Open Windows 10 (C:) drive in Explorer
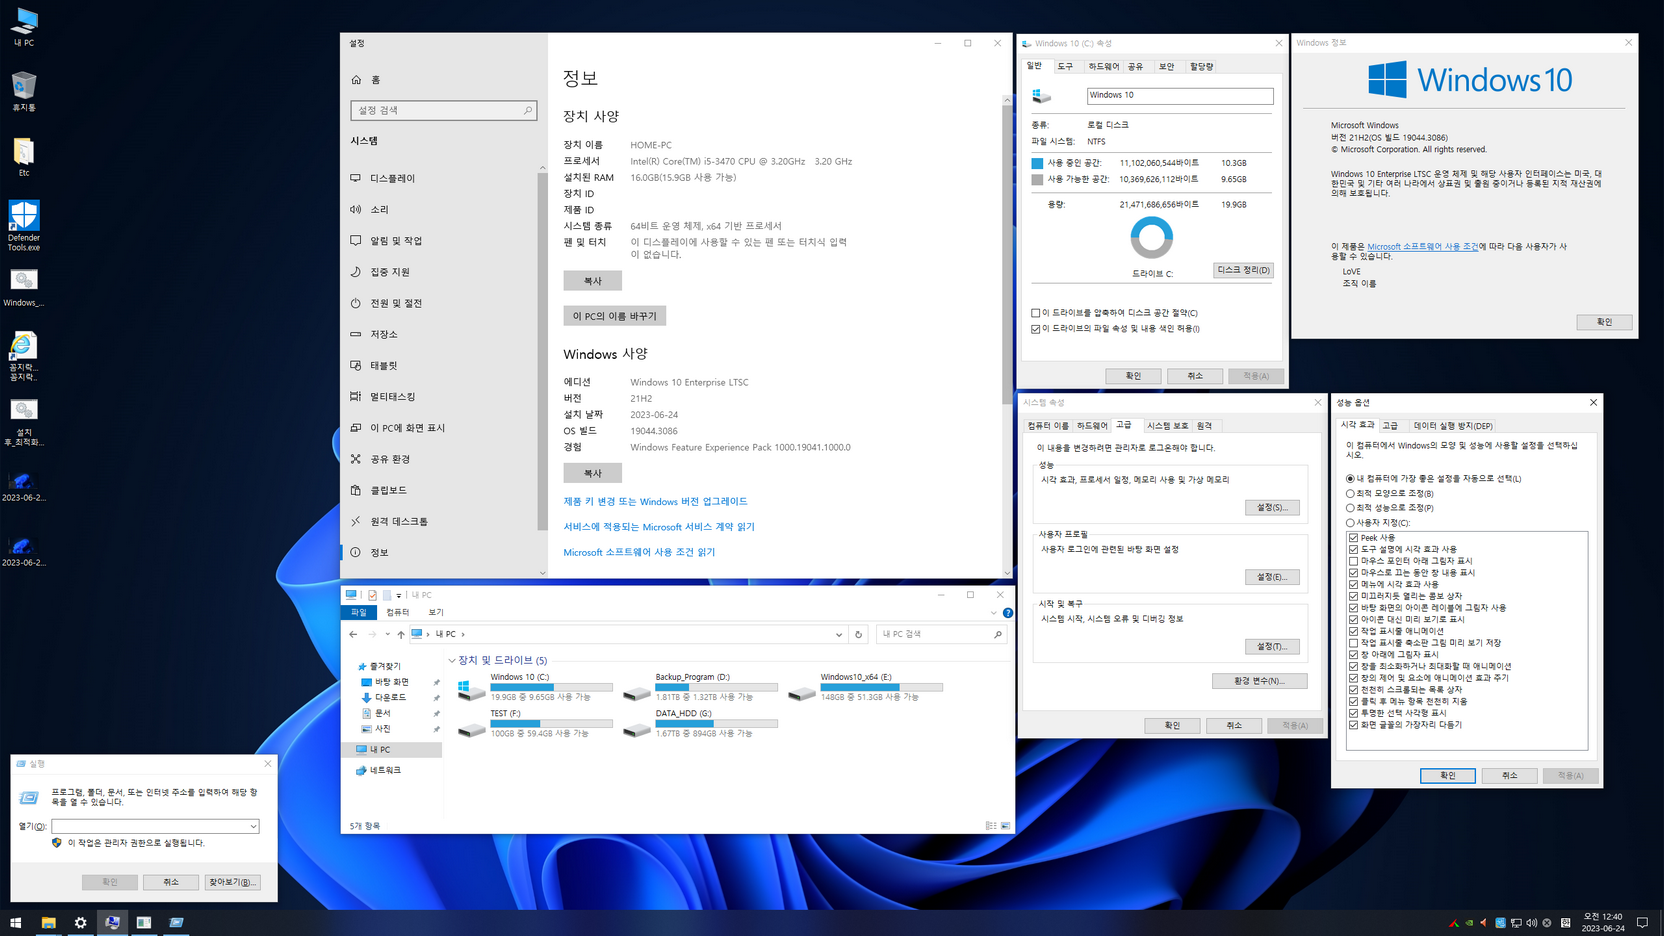1664x936 pixels. pos(535,687)
